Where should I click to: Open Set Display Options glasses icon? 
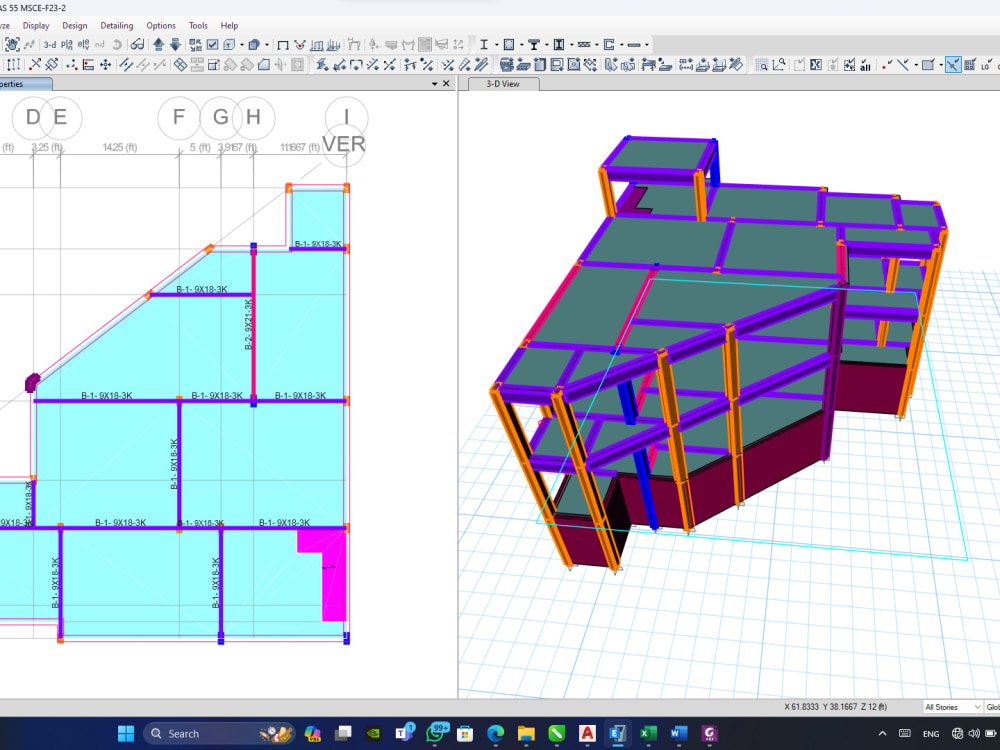136,44
